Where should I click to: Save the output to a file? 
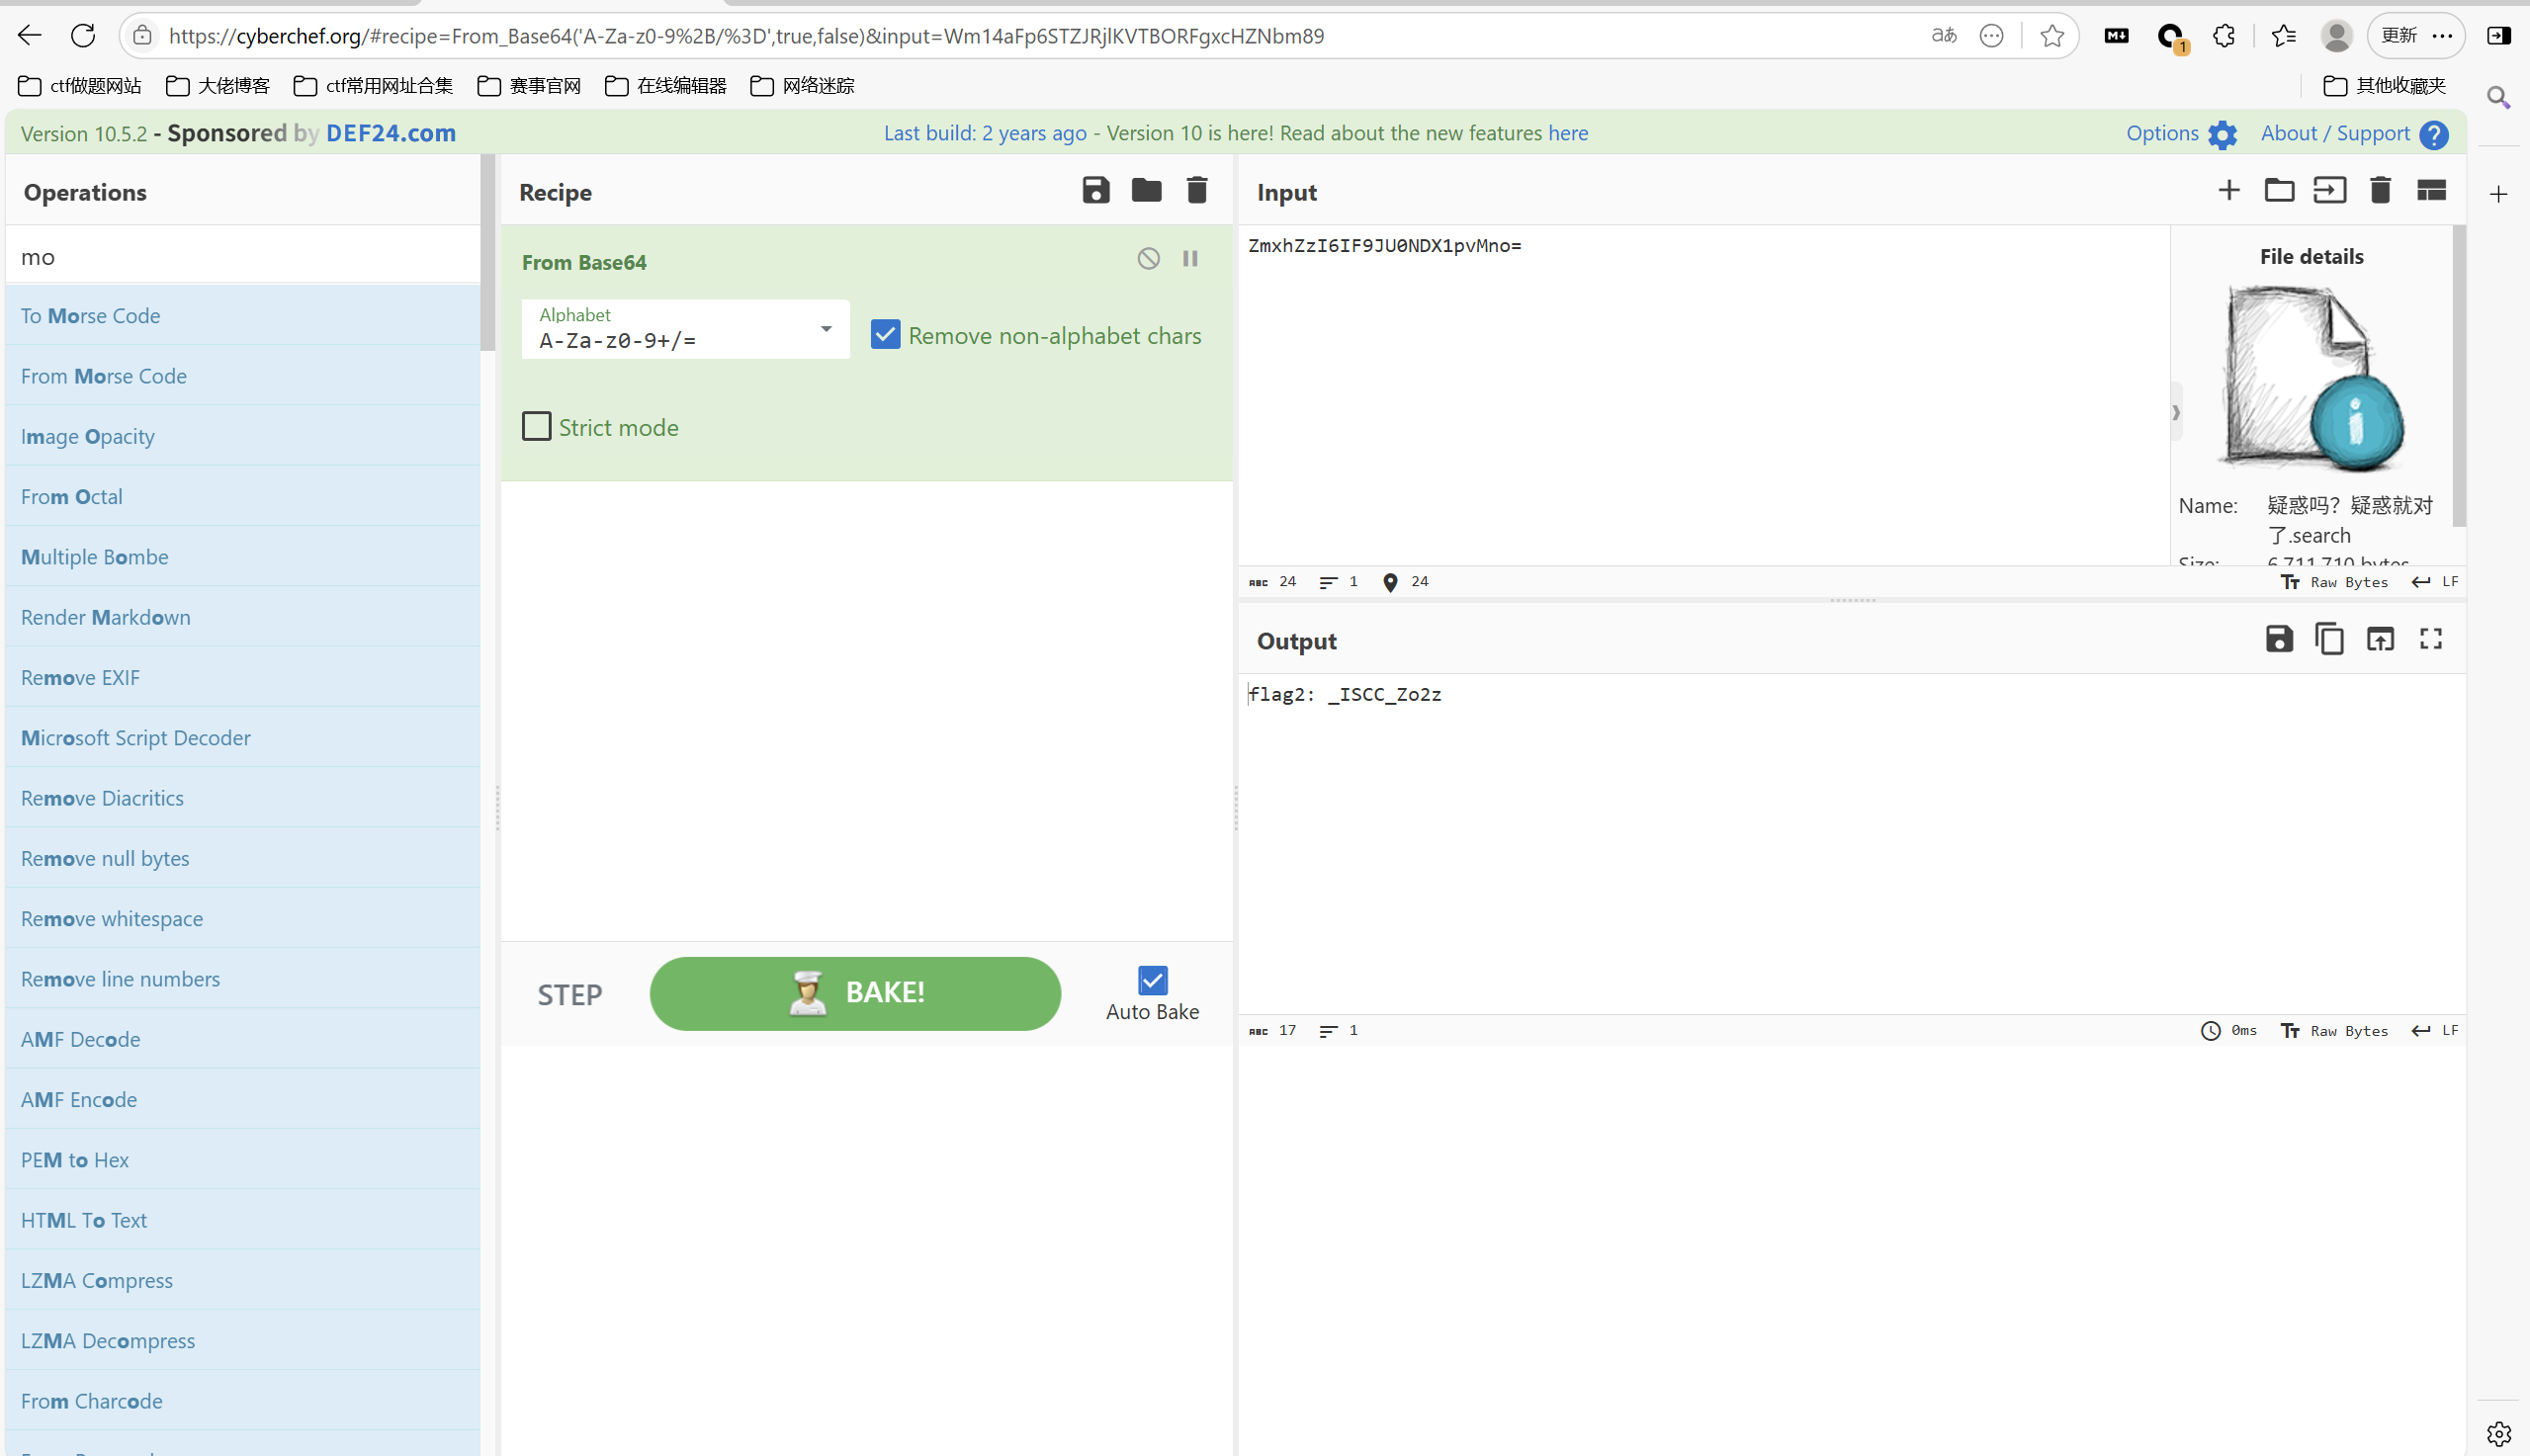[x=2279, y=639]
